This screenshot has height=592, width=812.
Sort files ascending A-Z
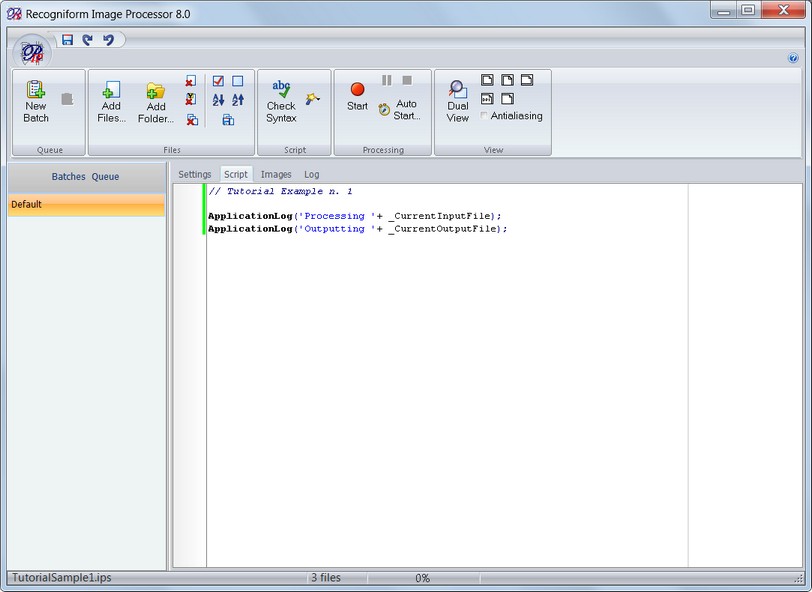click(219, 100)
